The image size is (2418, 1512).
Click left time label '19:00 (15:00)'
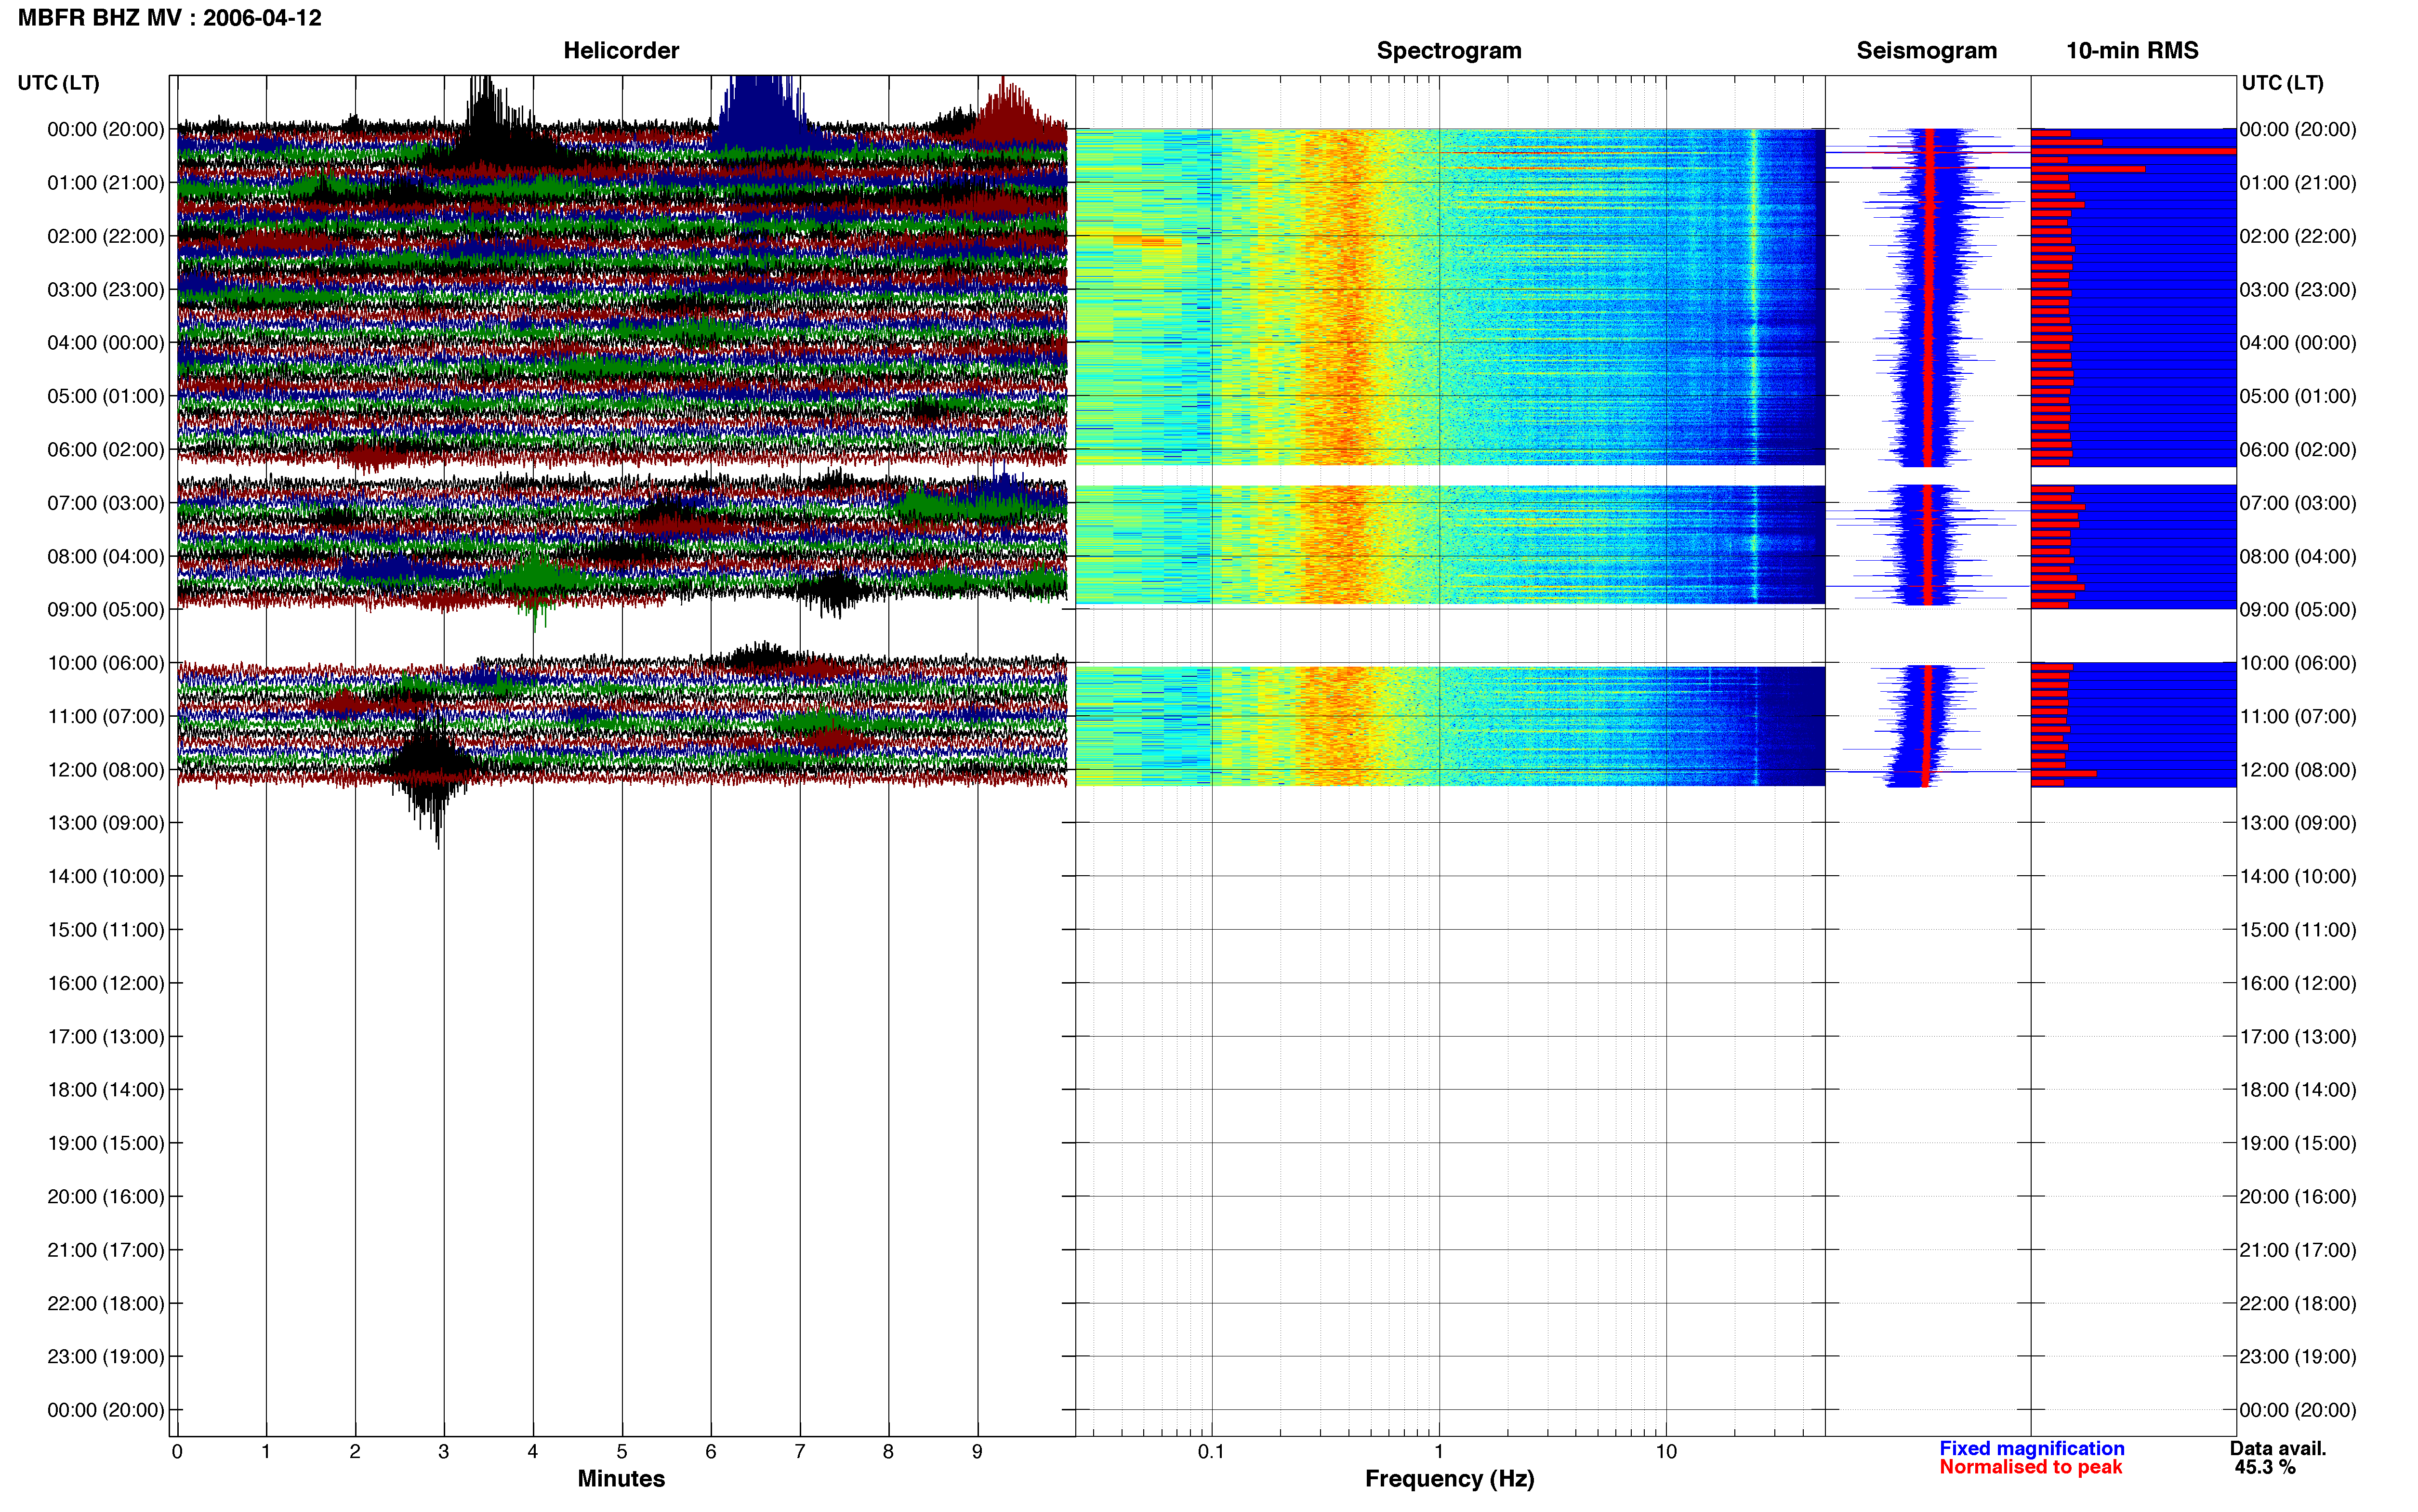[x=105, y=1143]
